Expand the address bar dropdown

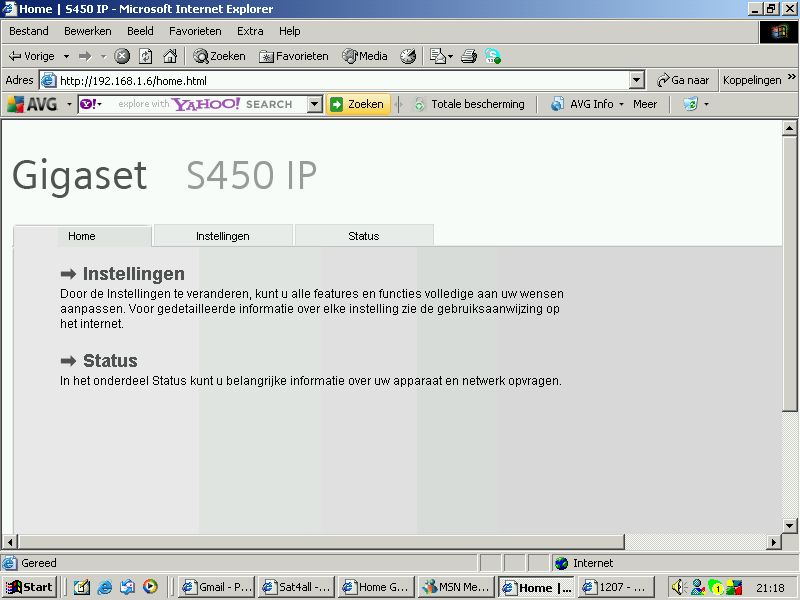636,81
